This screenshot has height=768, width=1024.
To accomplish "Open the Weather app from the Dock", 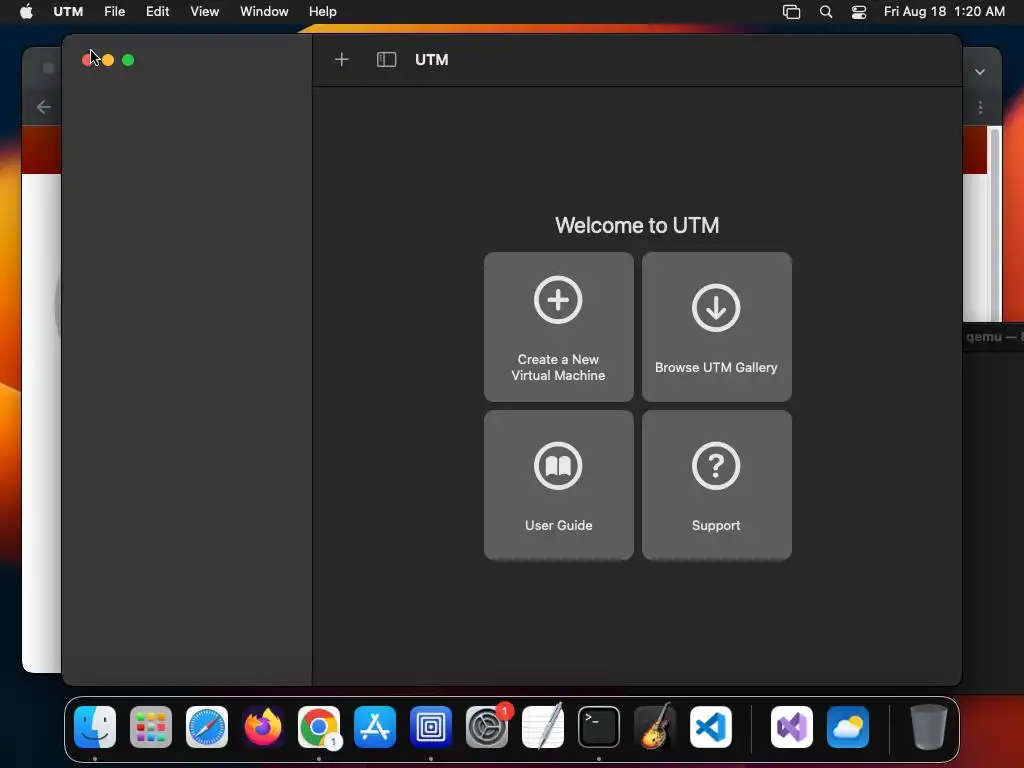I will tap(848, 727).
